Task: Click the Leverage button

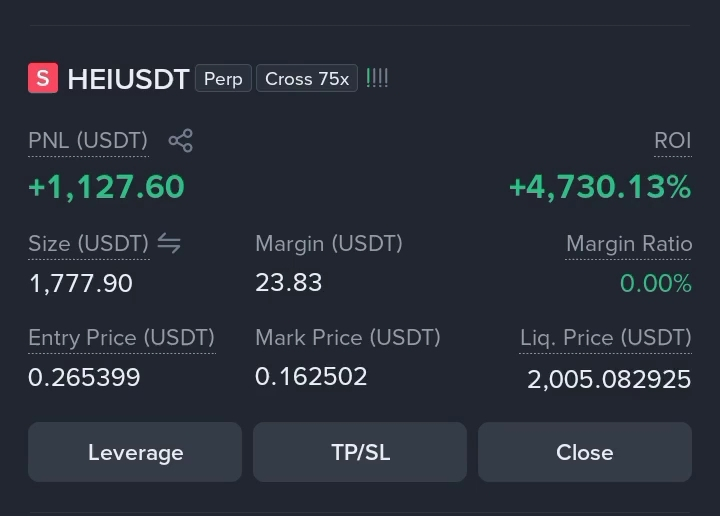Action: pos(135,452)
